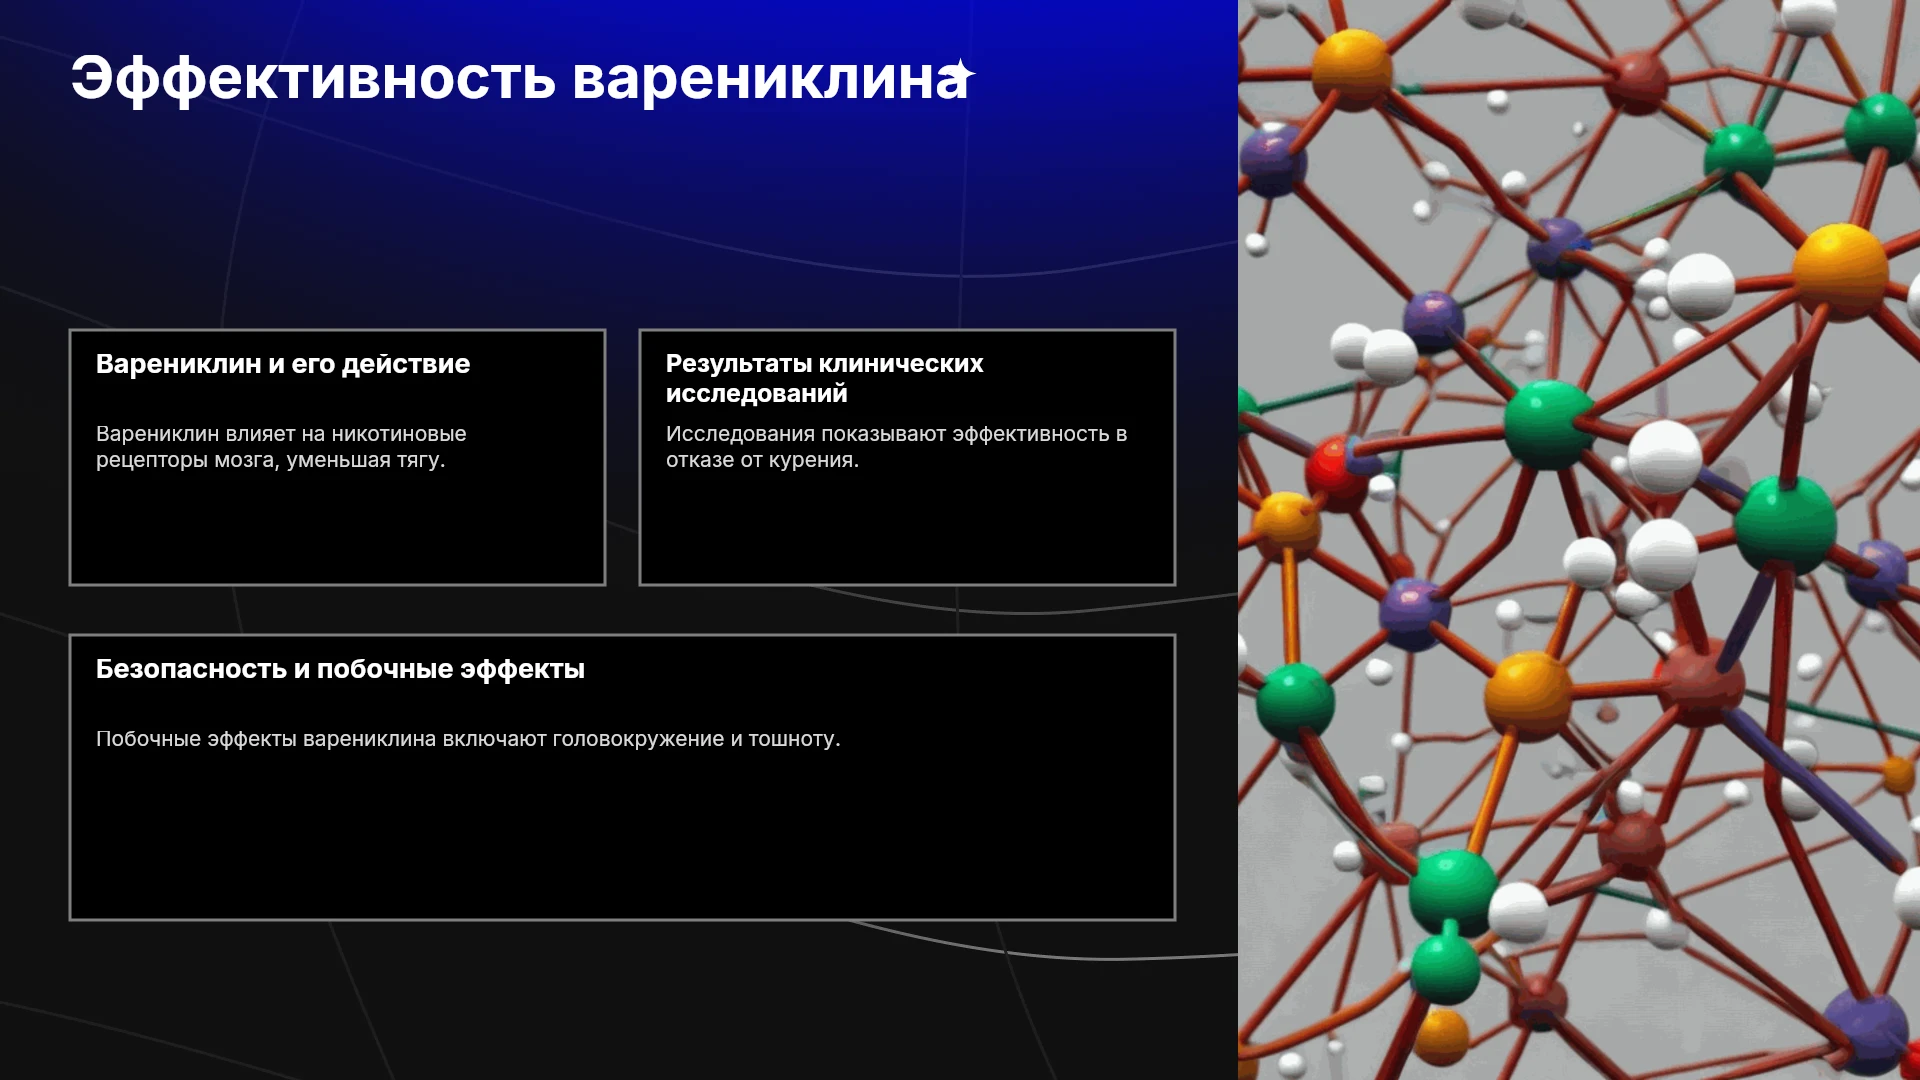The height and width of the screenshot is (1080, 1920).
Task: Click the sparkle icon after the title
Action: (x=962, y=73)
